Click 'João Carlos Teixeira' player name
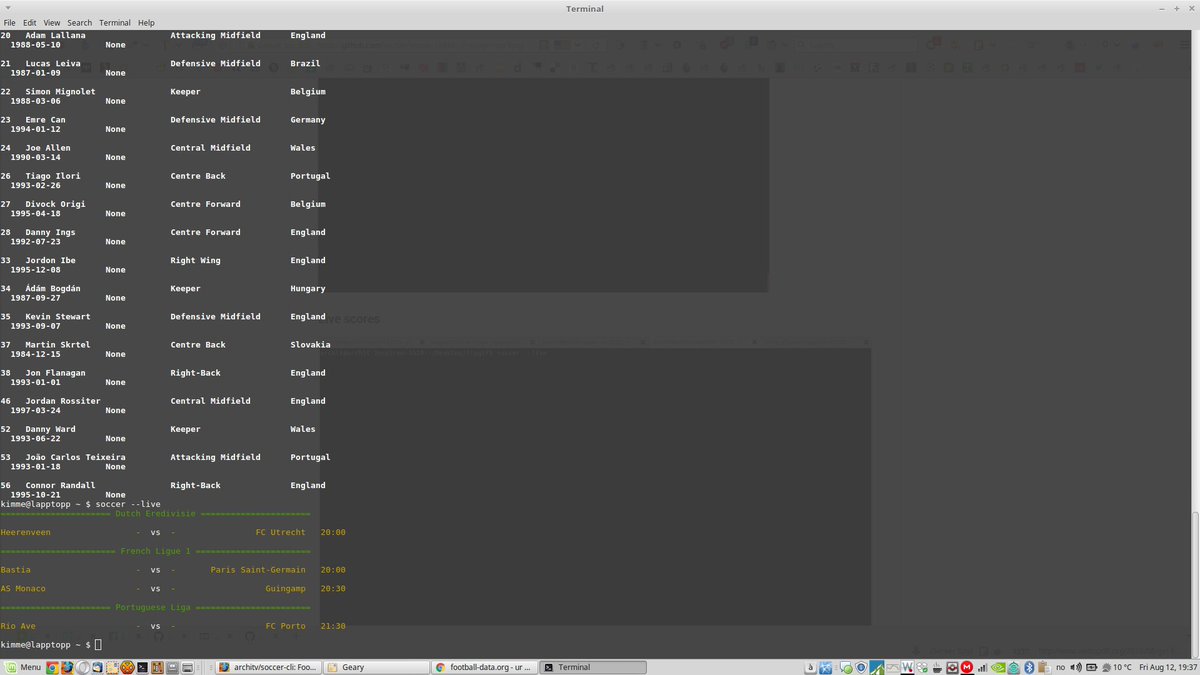1200x675 pixels. click(76, 457)
